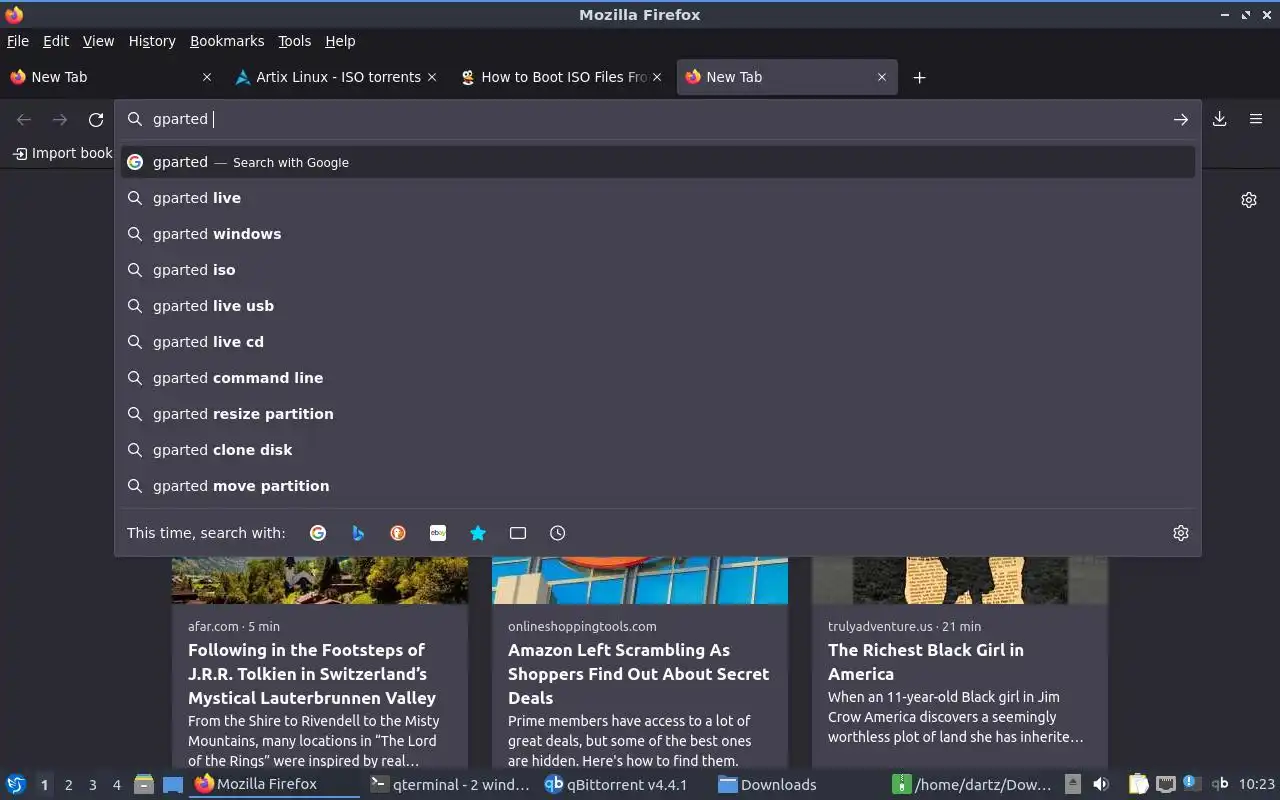
Task: Choose the 'gparted live cd' suggestion
Action: 658,342
